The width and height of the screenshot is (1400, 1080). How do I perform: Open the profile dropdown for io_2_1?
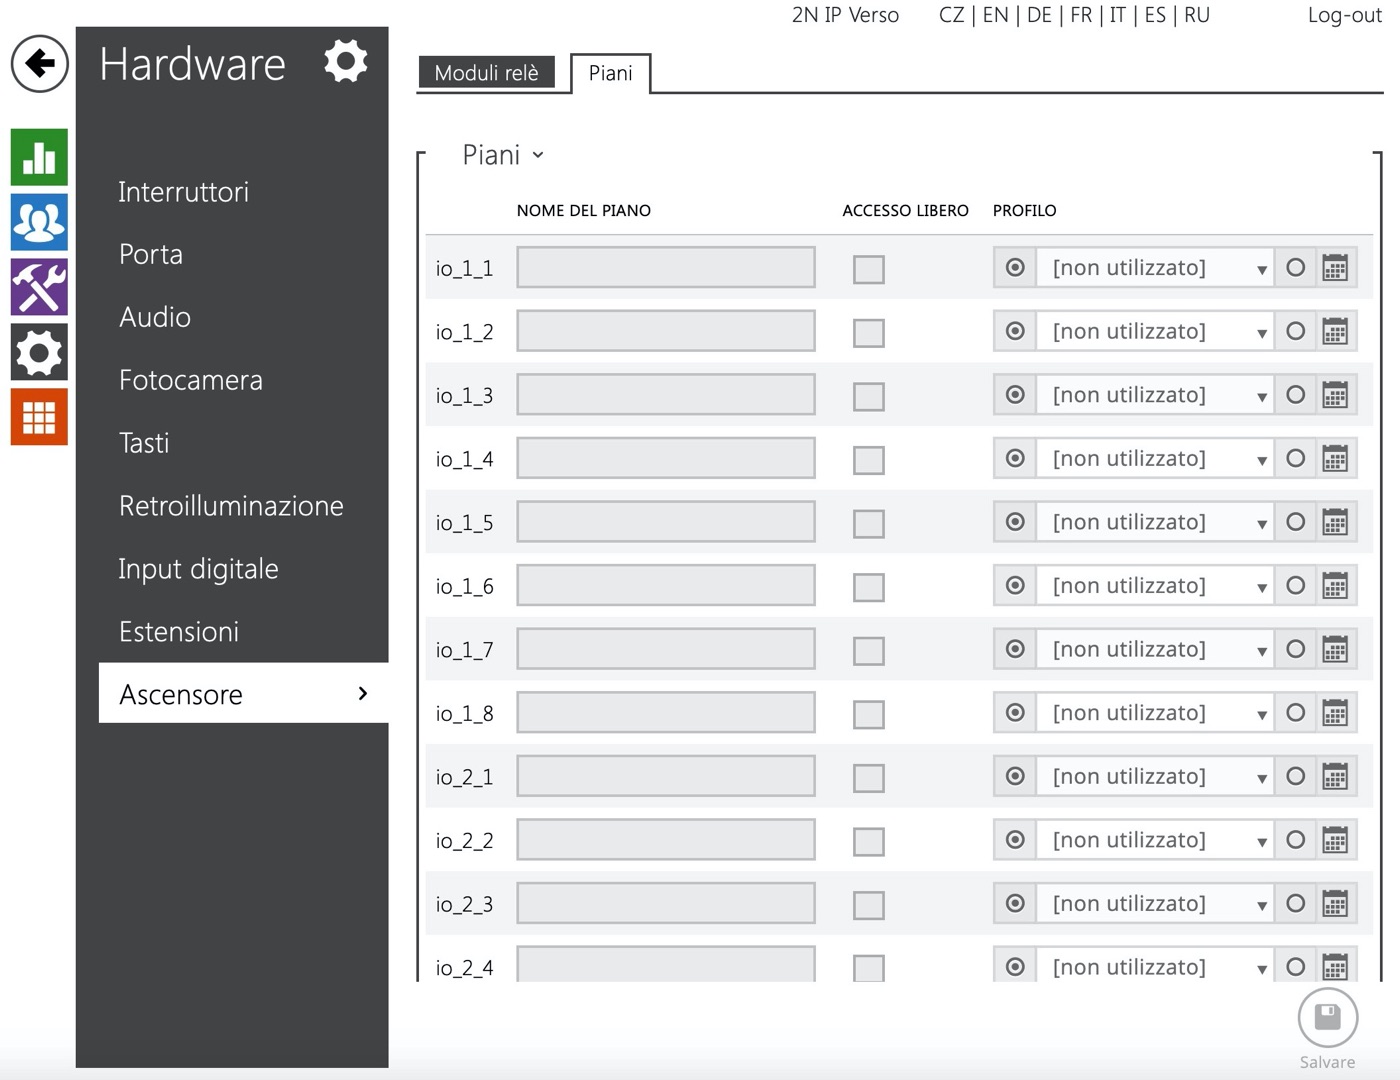(1155, 776)
